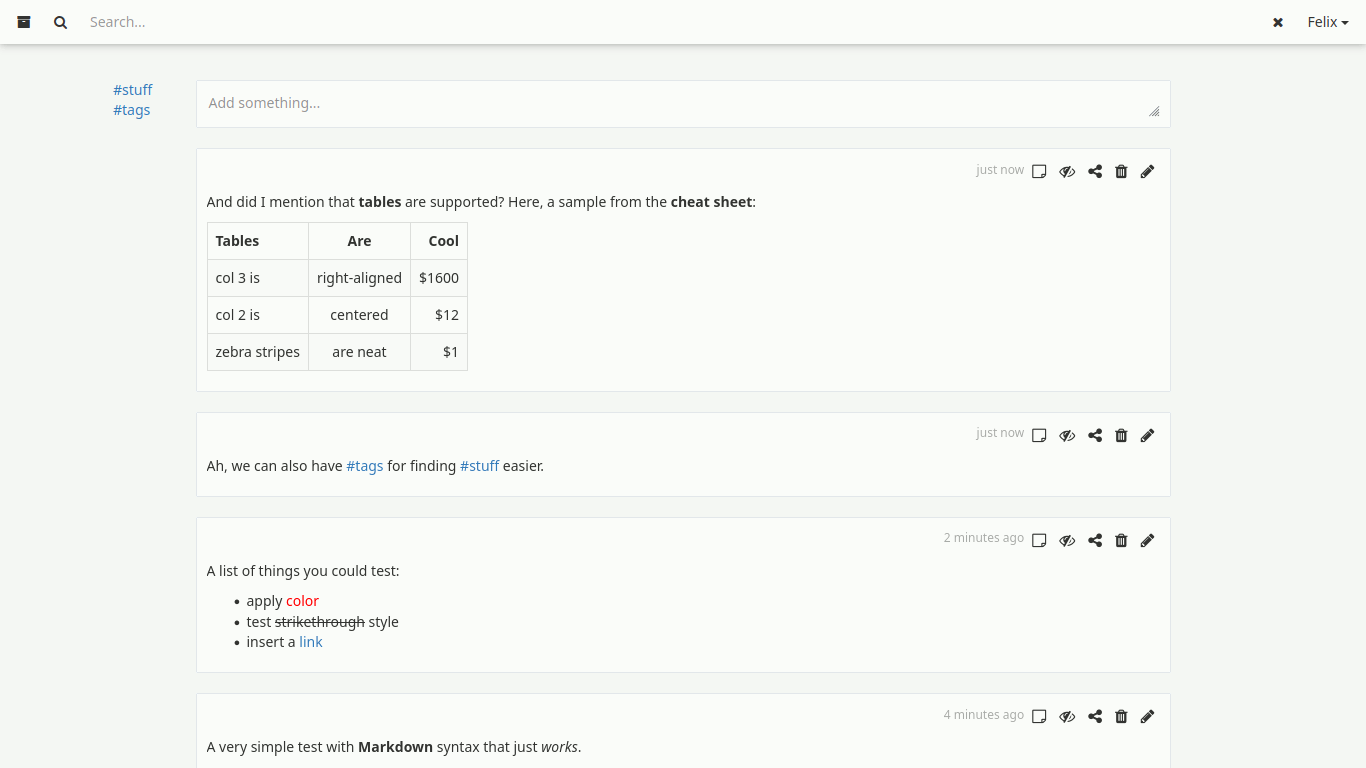Hide the tags note with eye icon
Image resolution: width=1366 pixels, height=768 pixels.
pos(1067,435)
